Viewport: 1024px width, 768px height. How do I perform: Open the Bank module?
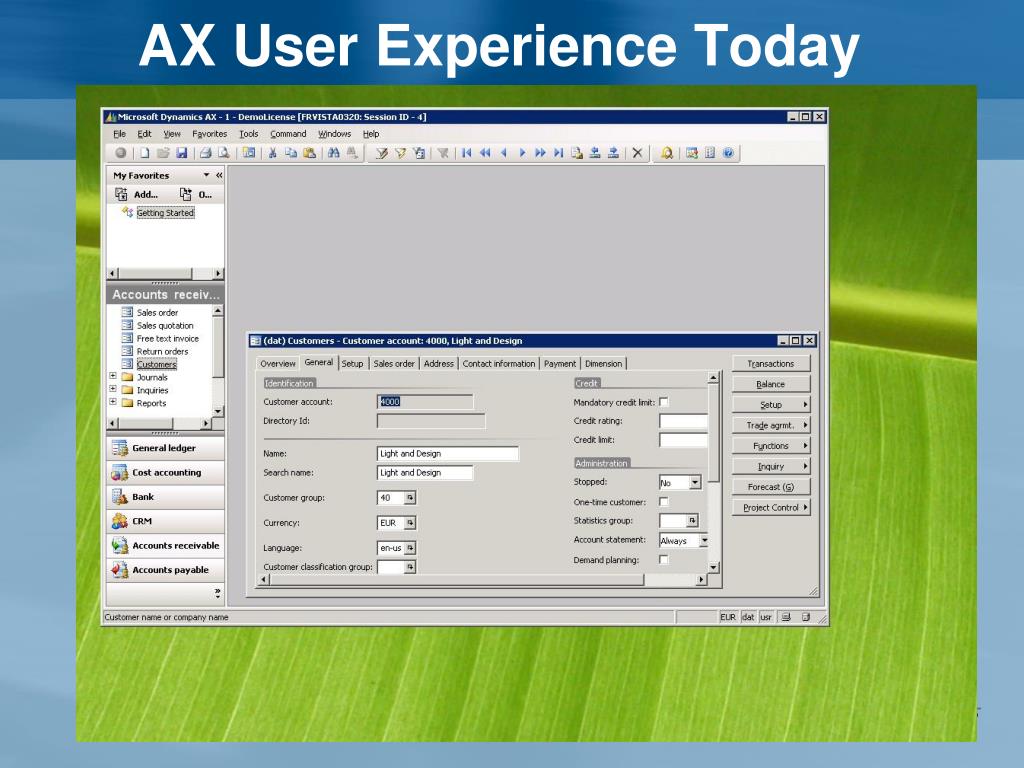point(165,497)
